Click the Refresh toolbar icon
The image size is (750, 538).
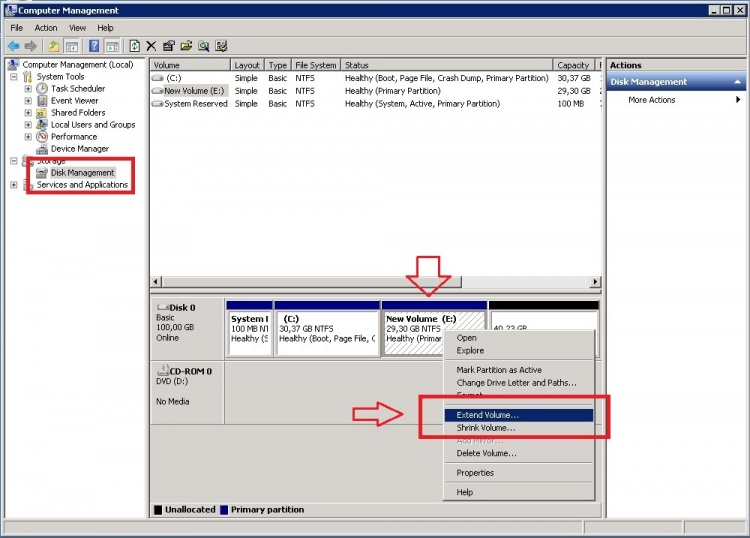pos(134,46)
